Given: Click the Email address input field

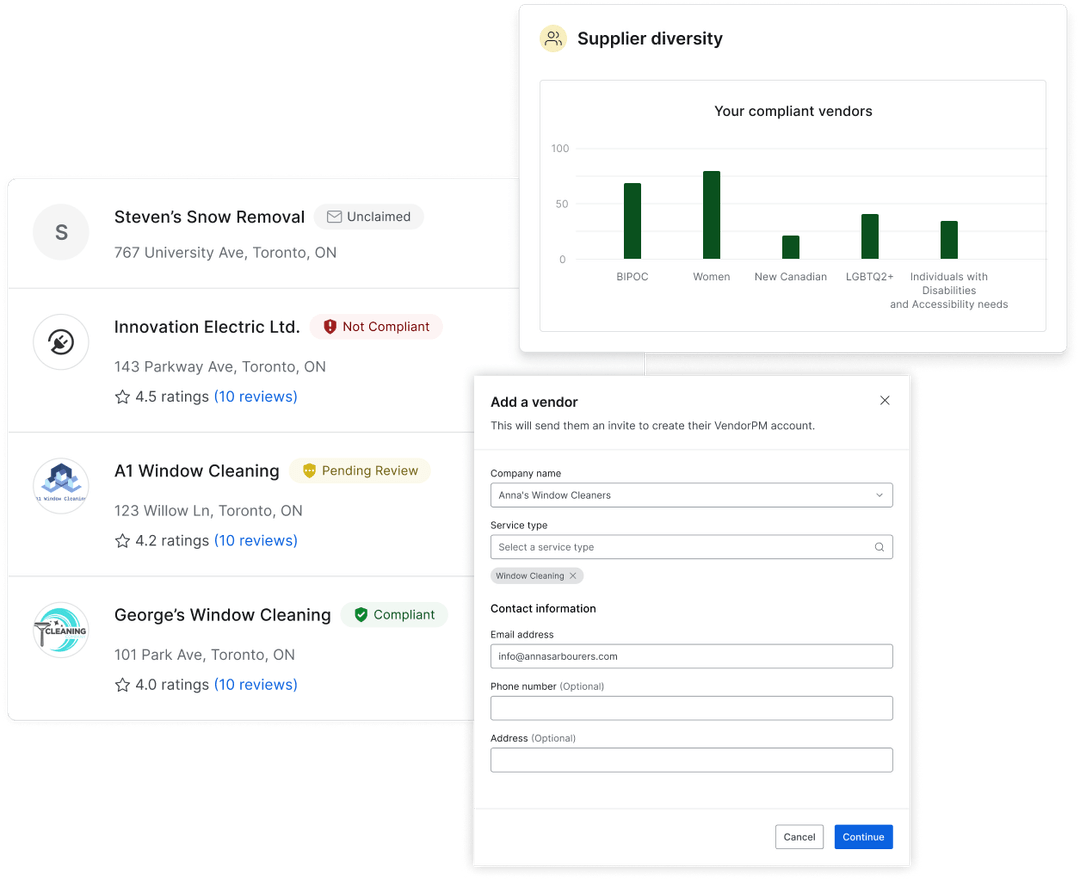Looking at the screenshot, I should click(692, 656).
